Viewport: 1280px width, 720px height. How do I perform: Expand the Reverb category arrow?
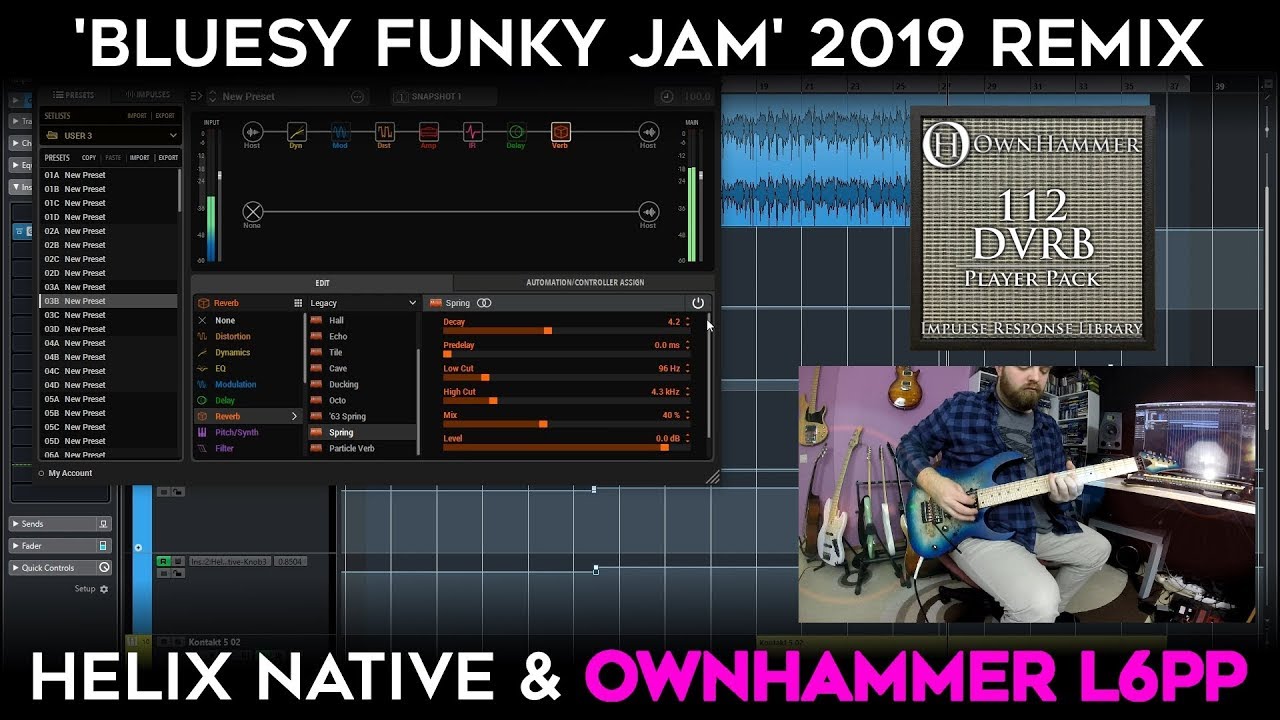(294, 416)
